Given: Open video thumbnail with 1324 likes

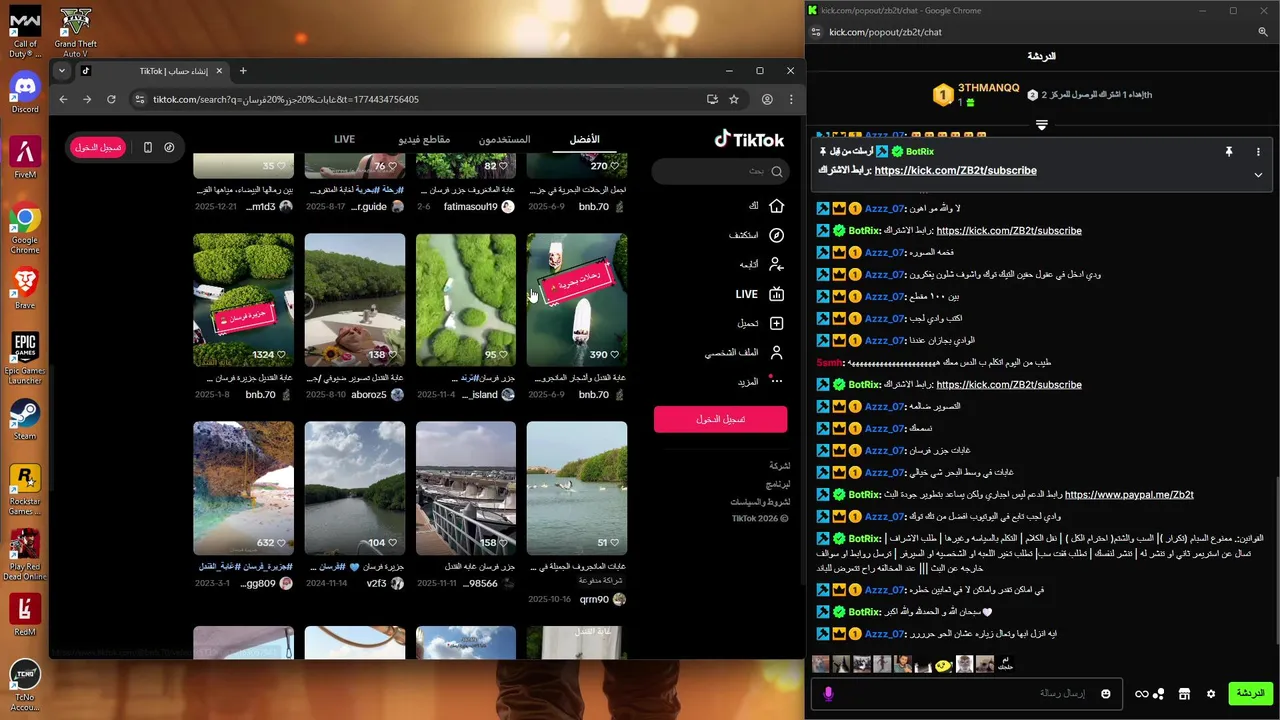Looking at the screenshot, I should tap(243, 300).
